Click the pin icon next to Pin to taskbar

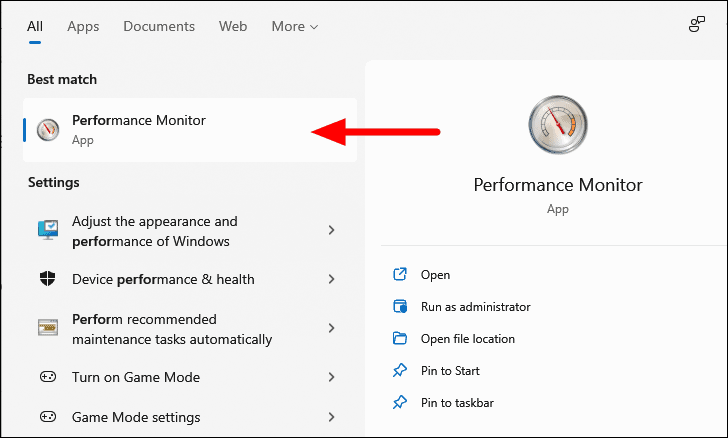pos(400,402)
